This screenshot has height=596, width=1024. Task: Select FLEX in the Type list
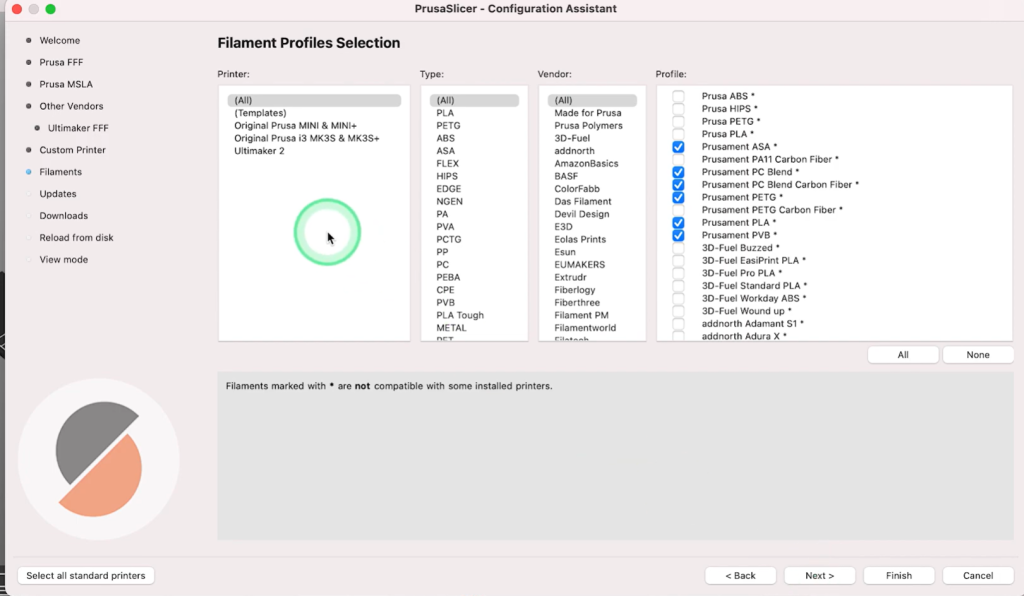(447, 164)
